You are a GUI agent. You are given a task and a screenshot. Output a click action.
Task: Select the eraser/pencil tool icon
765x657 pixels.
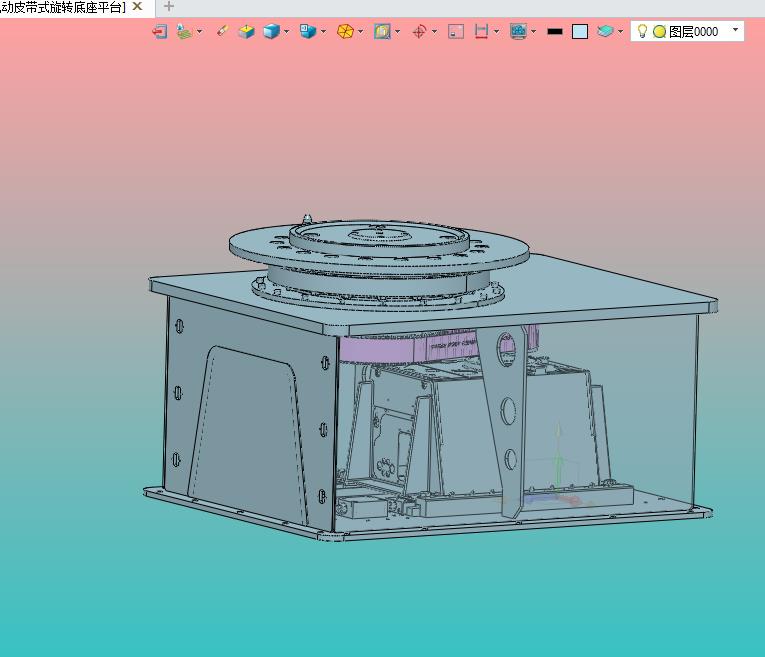coord(222,31)
